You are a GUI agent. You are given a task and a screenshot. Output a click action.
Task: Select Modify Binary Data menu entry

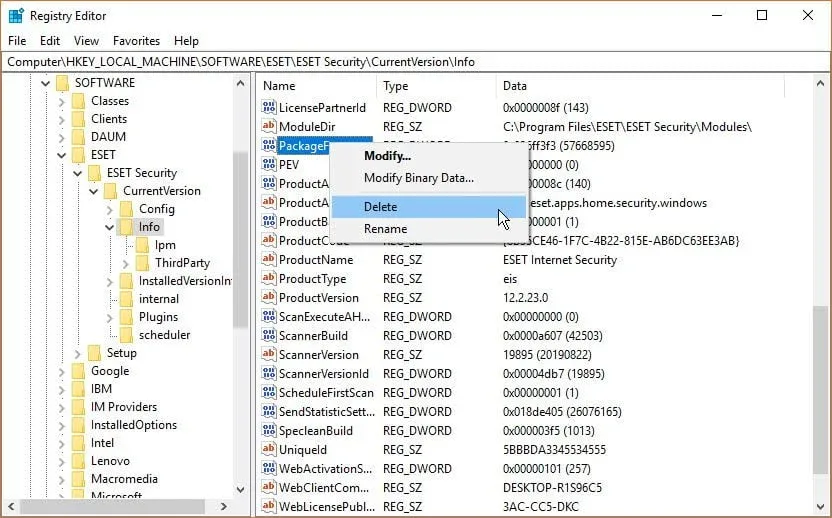pyautogui.click(x=419, y=178)
